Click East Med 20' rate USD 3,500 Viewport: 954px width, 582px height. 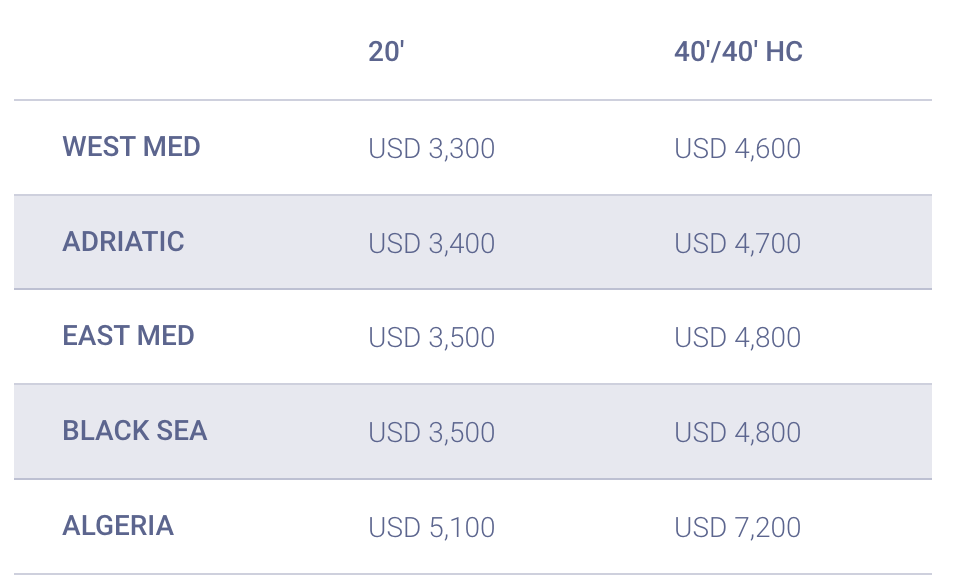coord(431,338)
